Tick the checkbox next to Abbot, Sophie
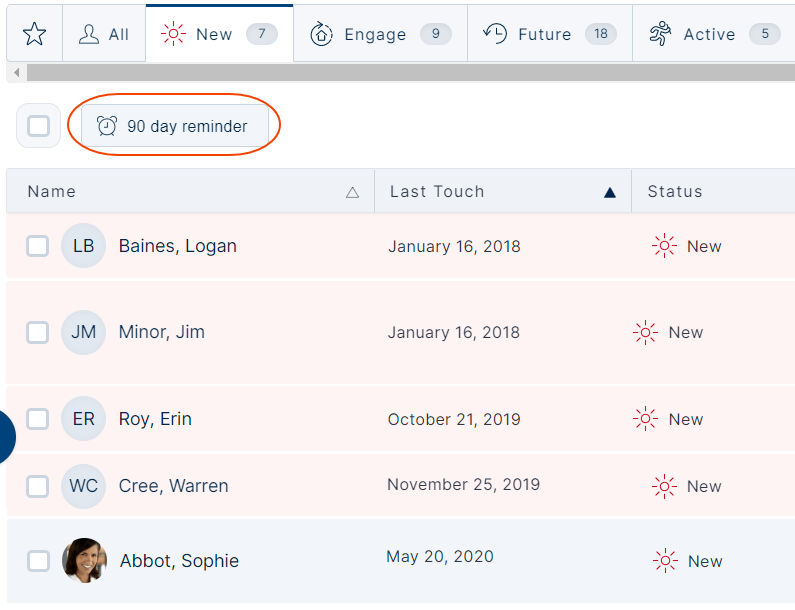 (39, 561)
